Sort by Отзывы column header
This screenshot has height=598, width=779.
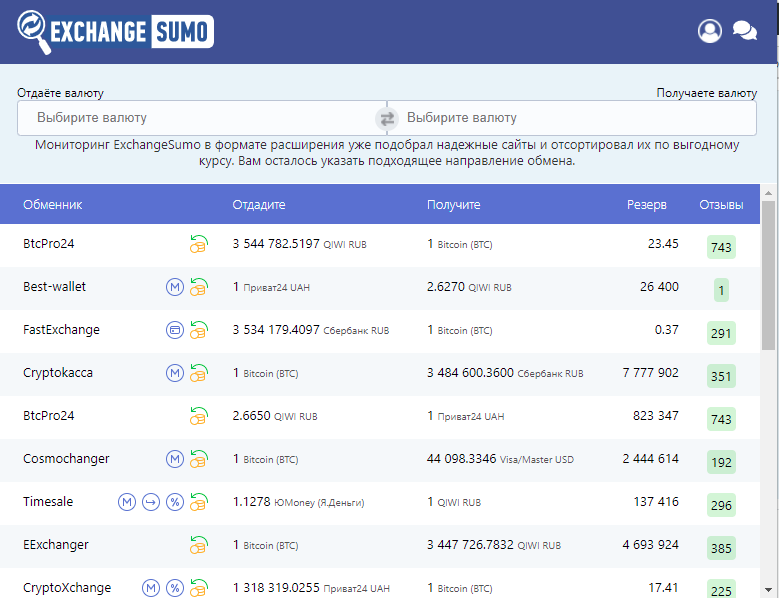click(721, 205)
